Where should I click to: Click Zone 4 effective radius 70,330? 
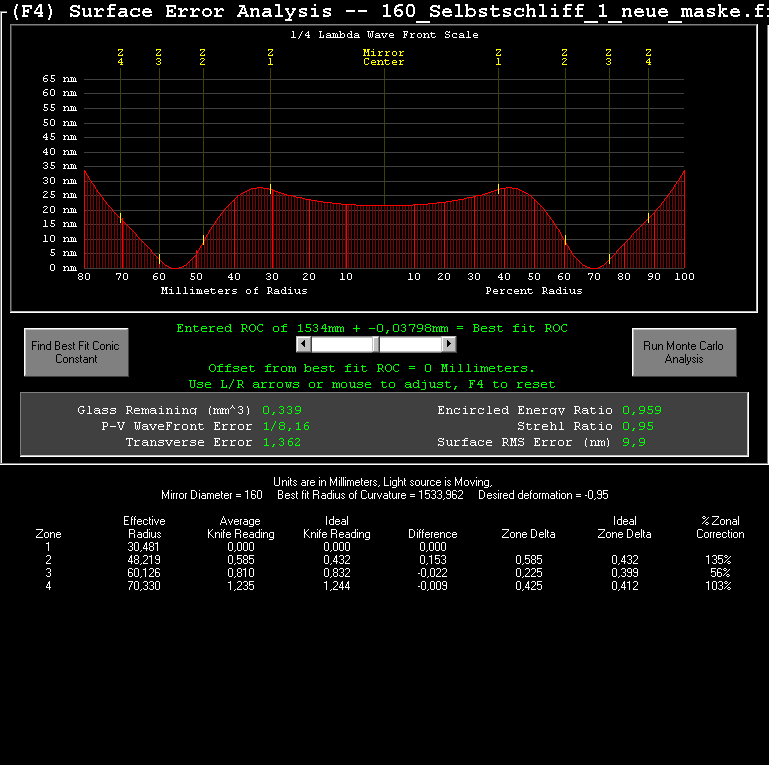coord(144,586)
